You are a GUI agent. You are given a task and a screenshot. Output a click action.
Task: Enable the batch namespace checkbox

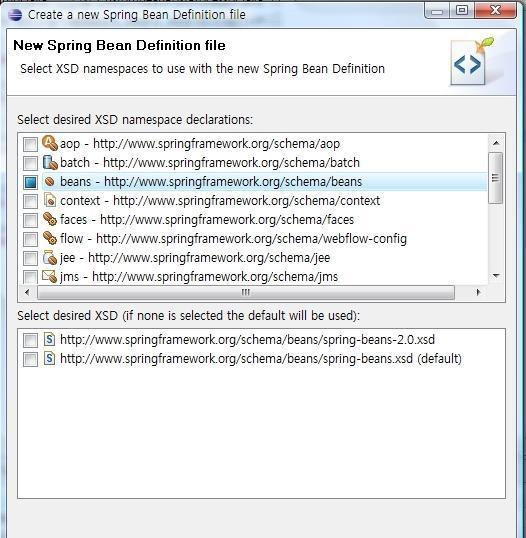pos(30,163)
